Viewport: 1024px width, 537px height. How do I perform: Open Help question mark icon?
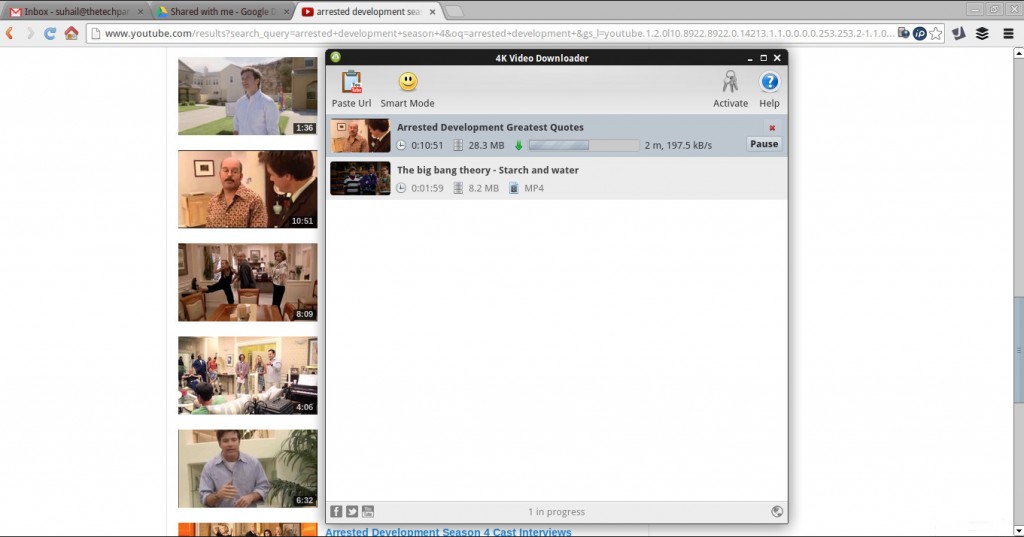point(769,82)
